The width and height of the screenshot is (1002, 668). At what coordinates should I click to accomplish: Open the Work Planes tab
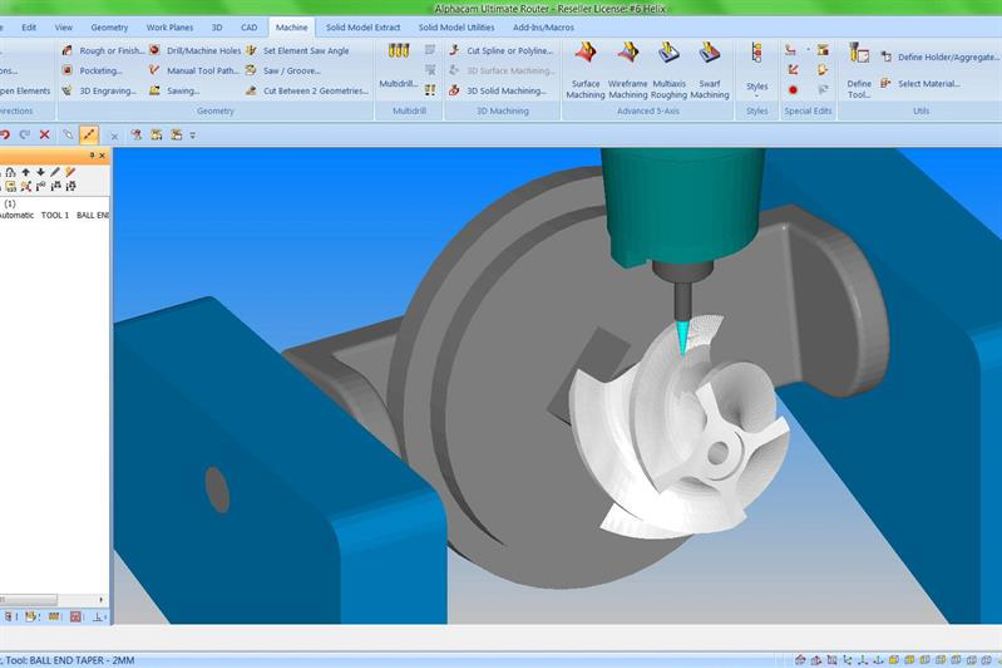coord(169,27)
